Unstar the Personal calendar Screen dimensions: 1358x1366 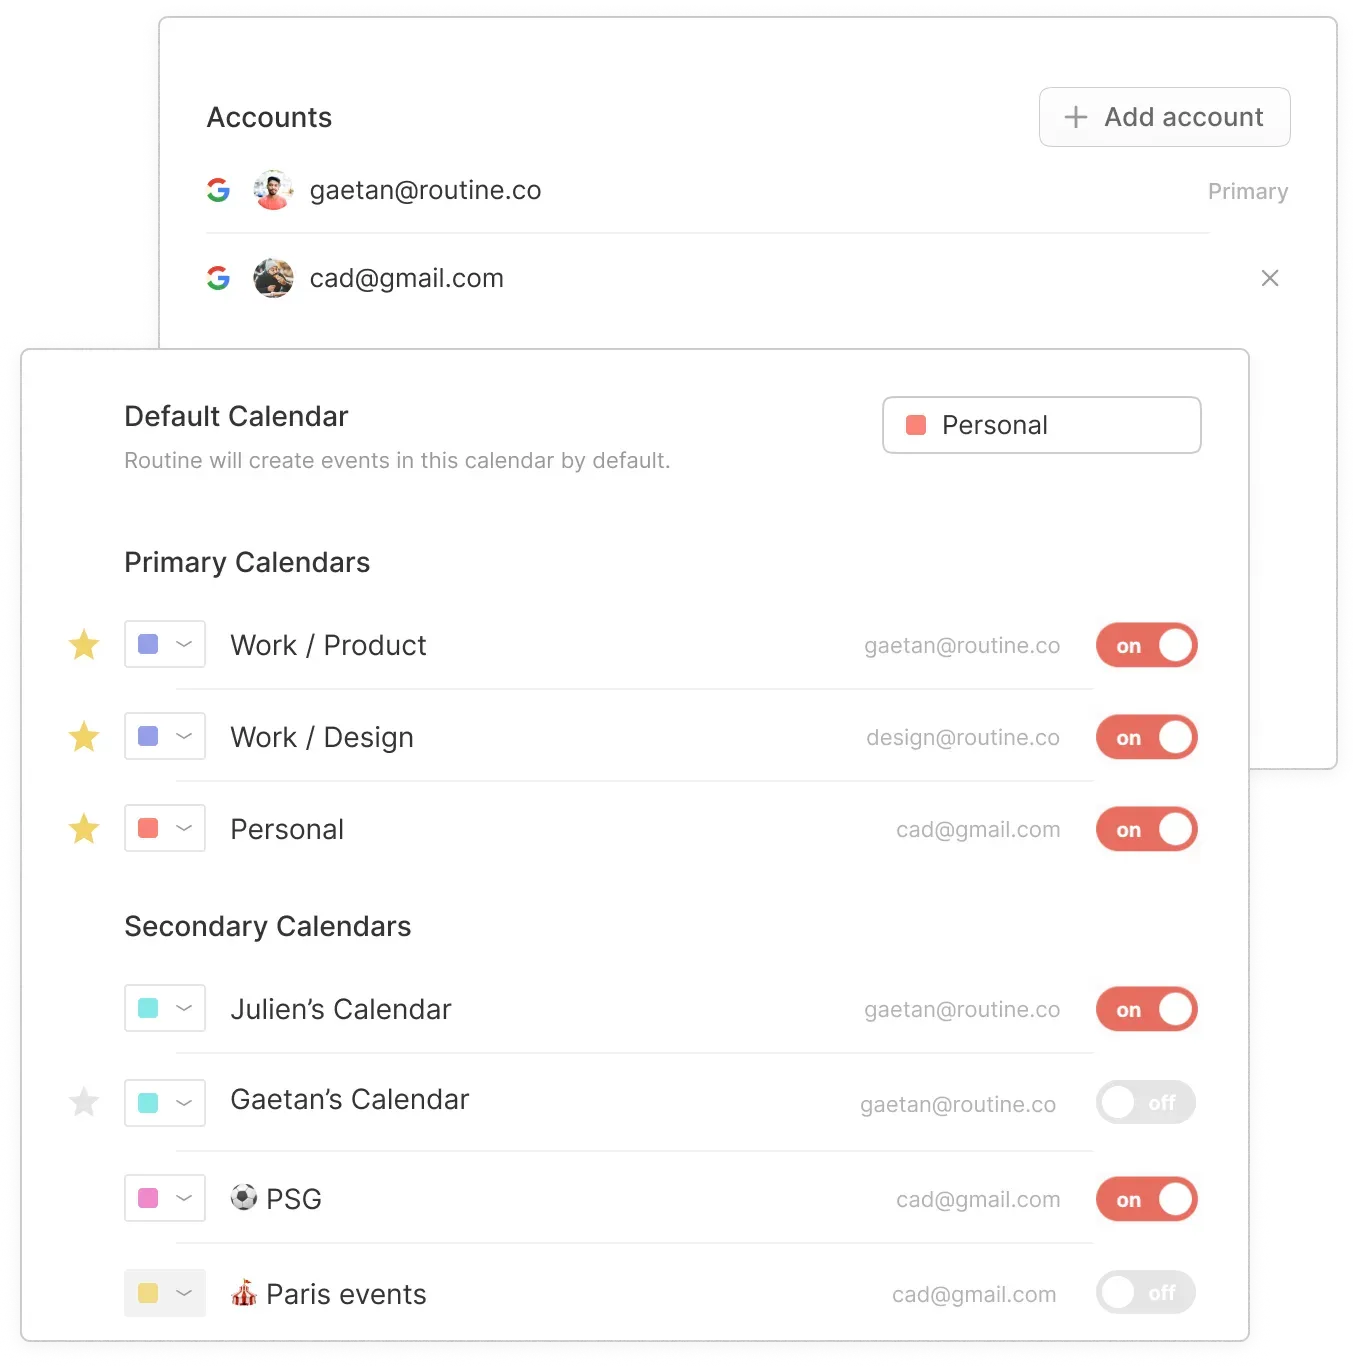pyautogui.click(x=84, y=829)
